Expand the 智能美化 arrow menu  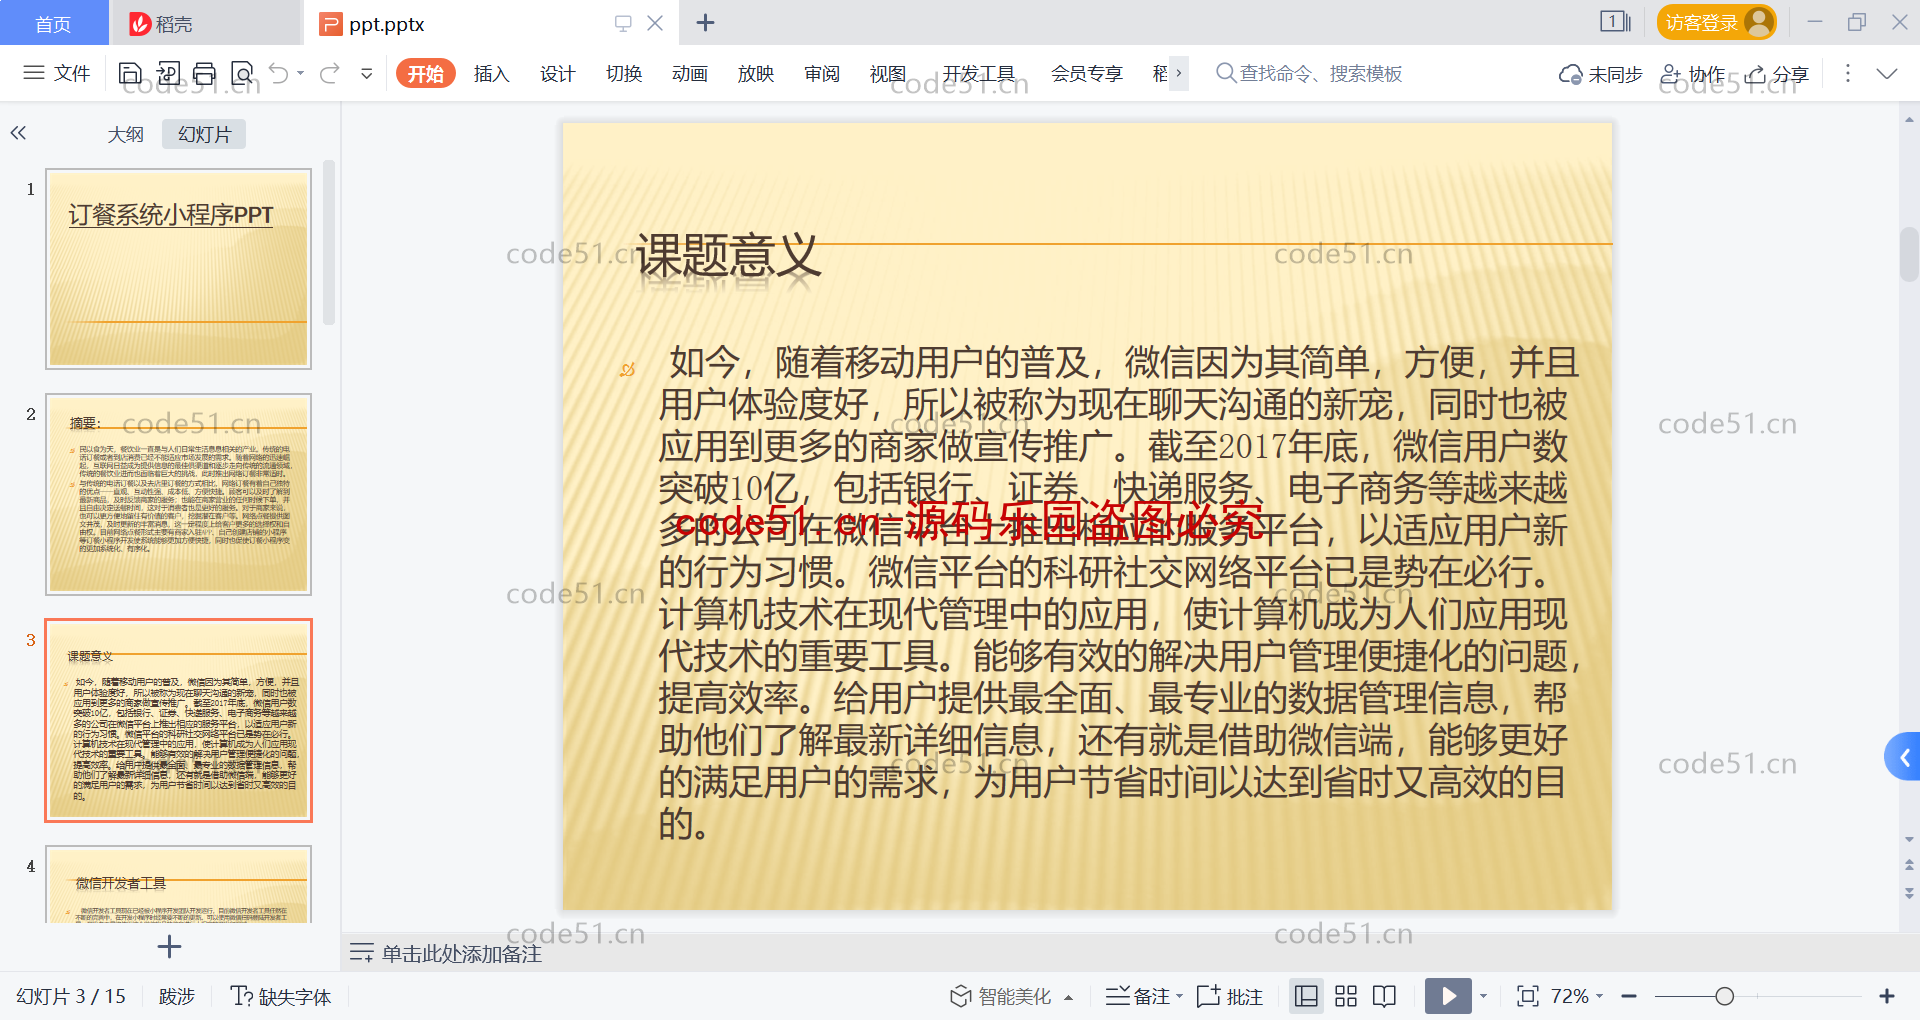(1068, 997)
